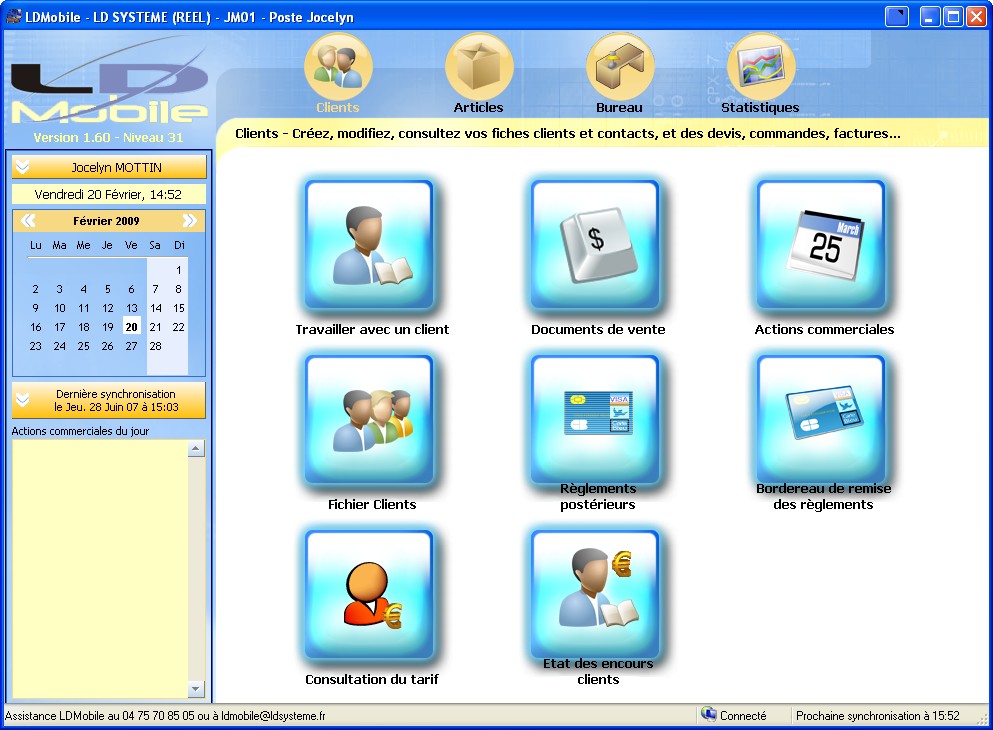Open the Statistiques chart icon
This screenshot has width=993, height=730.
[x=761, y=66]
